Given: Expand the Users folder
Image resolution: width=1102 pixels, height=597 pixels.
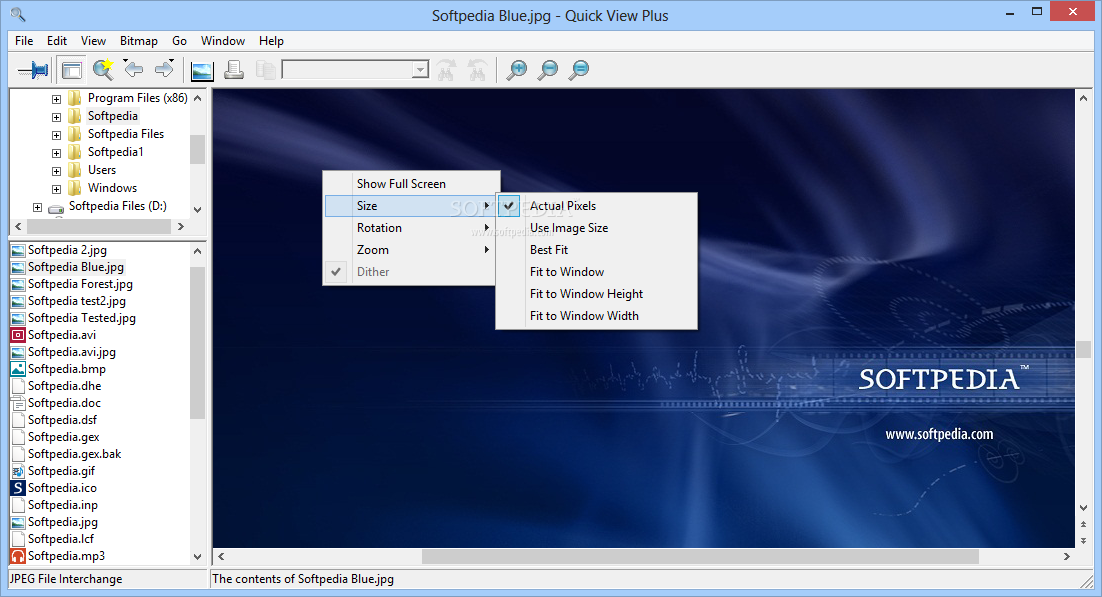Looking at the screenshot, I should click(56, 171).
